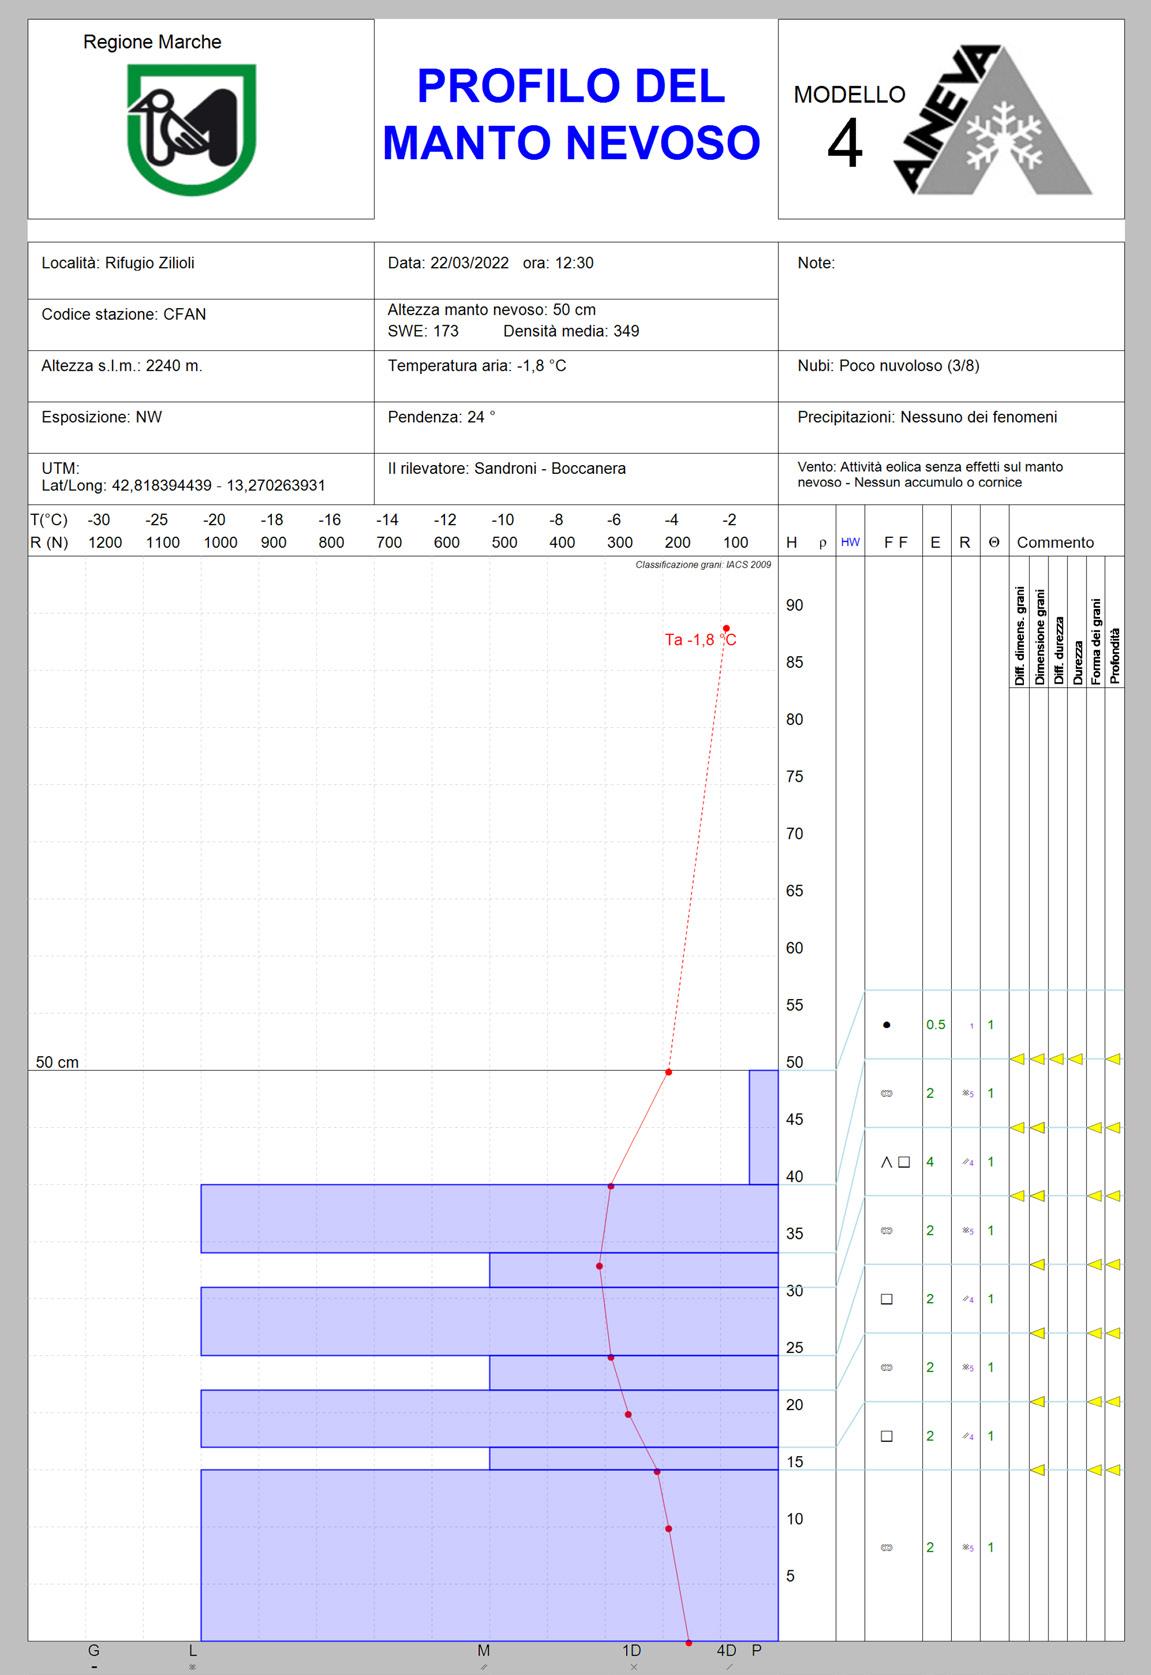Click Precipitazioni: Nessuno dei fenomeni

pos(927,417)
